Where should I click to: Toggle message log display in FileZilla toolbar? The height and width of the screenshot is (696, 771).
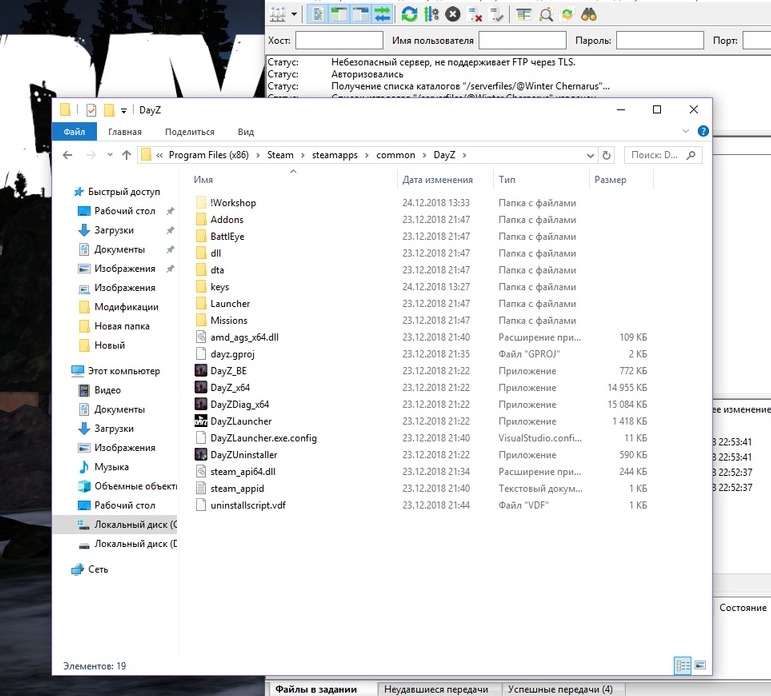[x=318, y=14]
